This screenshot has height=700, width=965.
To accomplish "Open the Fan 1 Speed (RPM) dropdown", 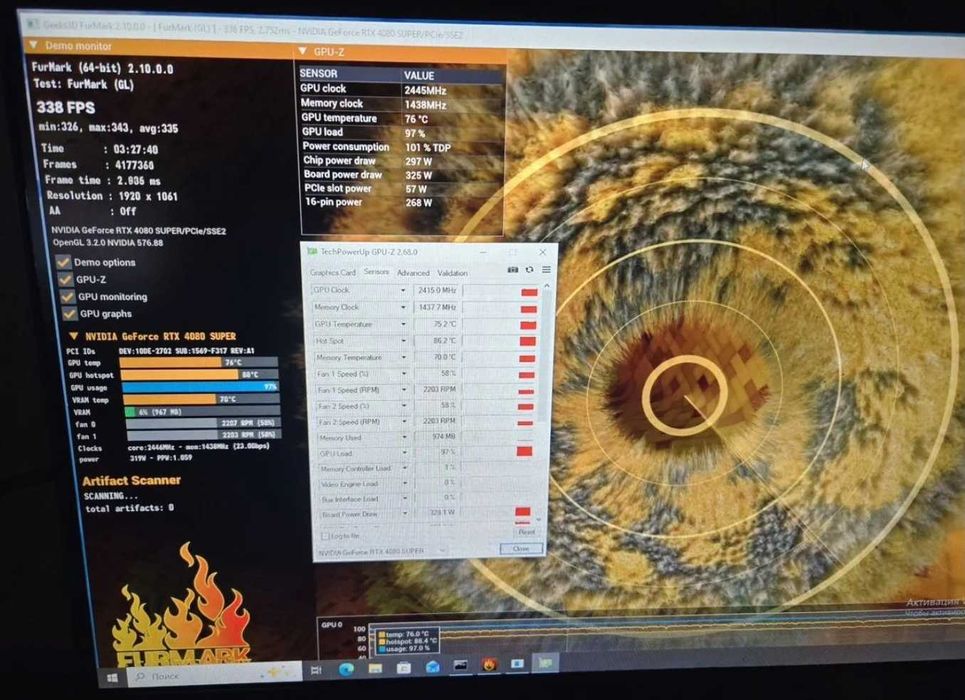I will point(405,390).
